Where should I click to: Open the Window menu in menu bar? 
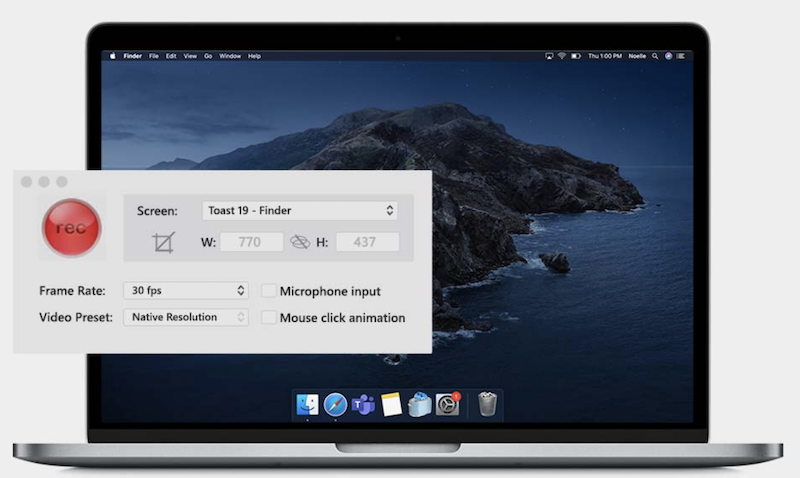[229, 56]
